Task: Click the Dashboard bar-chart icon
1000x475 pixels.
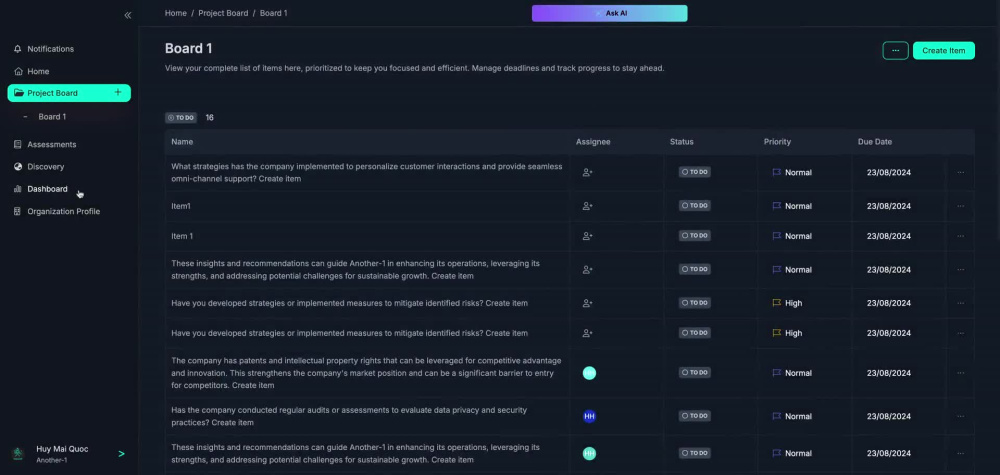Action: pyautogui.click(x=18, y=189)
